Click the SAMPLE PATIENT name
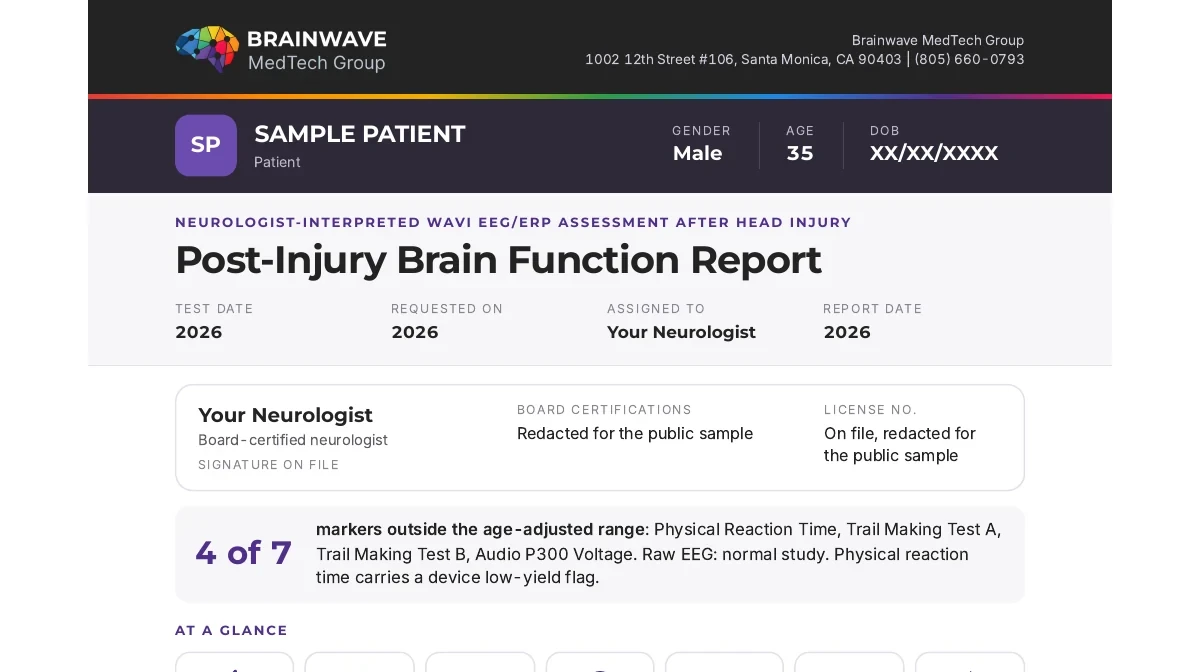 coord(360,134)
